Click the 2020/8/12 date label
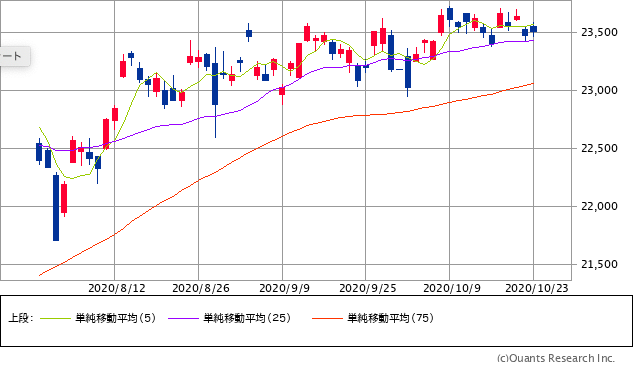The height and width of the screenshot is (372, 633). click(117, 288)
